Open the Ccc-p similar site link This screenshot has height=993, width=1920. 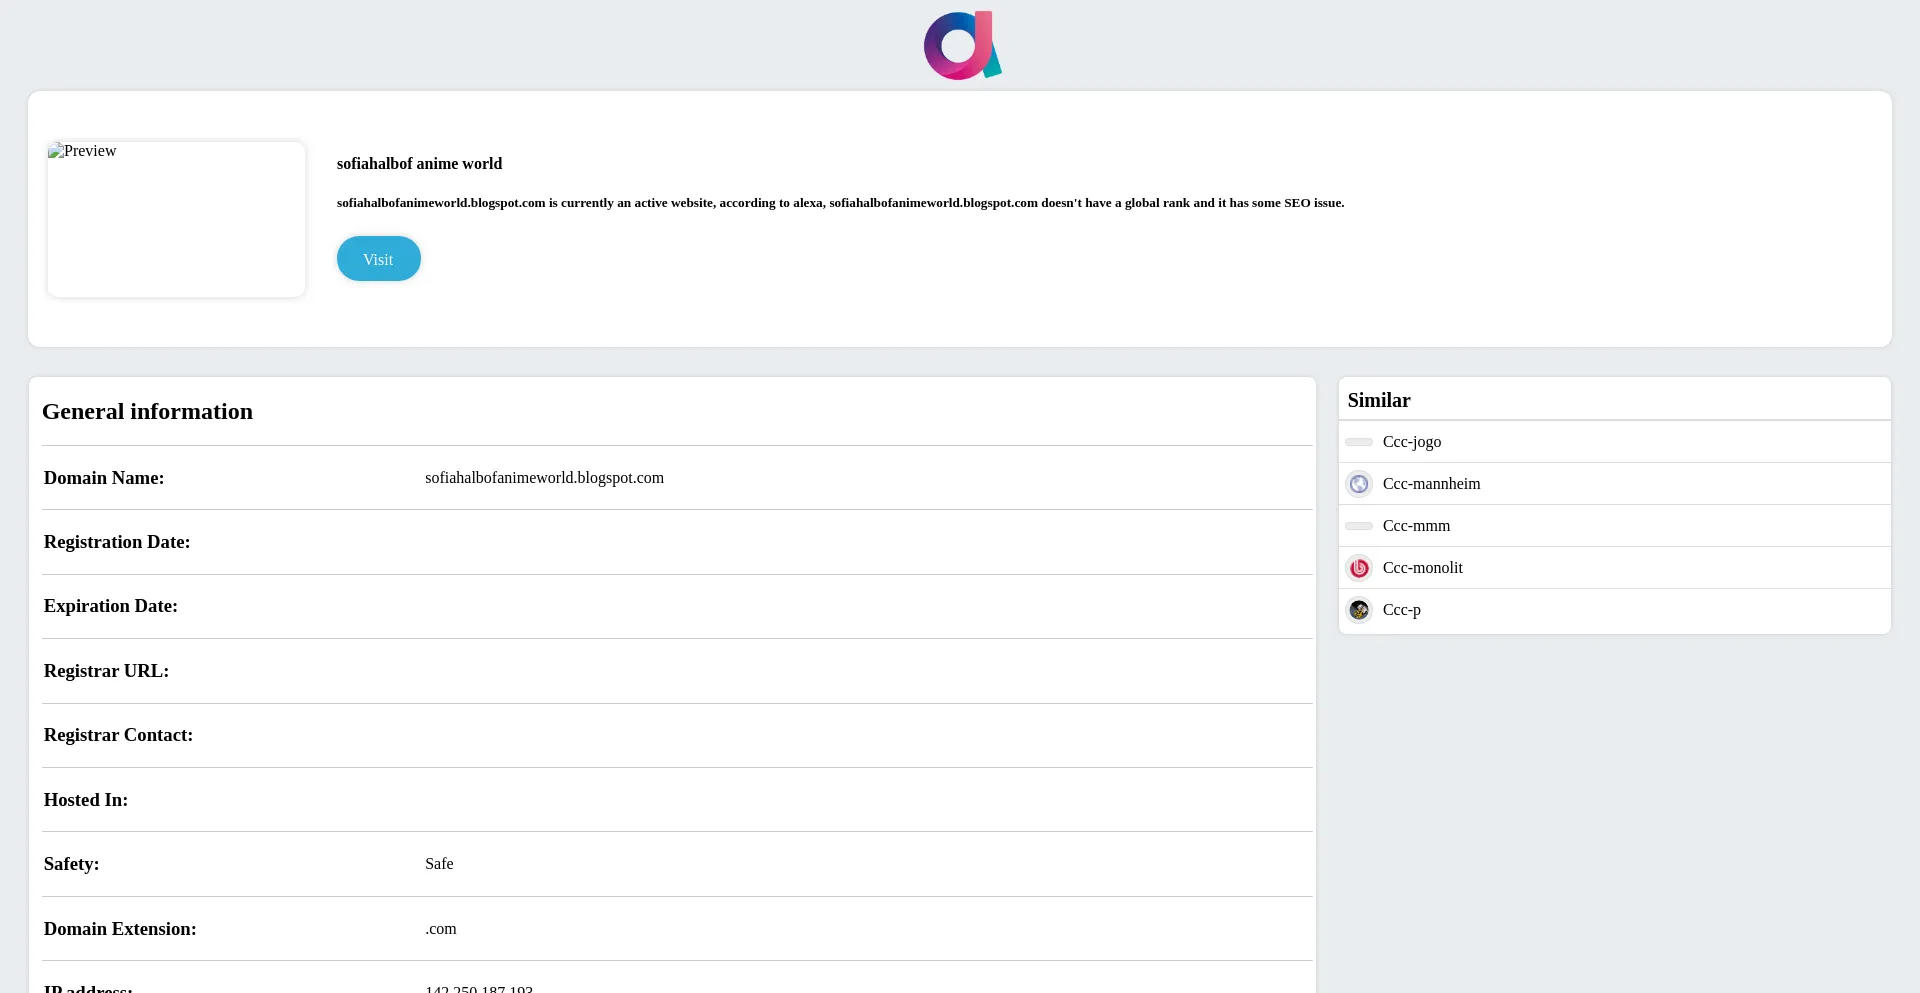click(1402, 610)
